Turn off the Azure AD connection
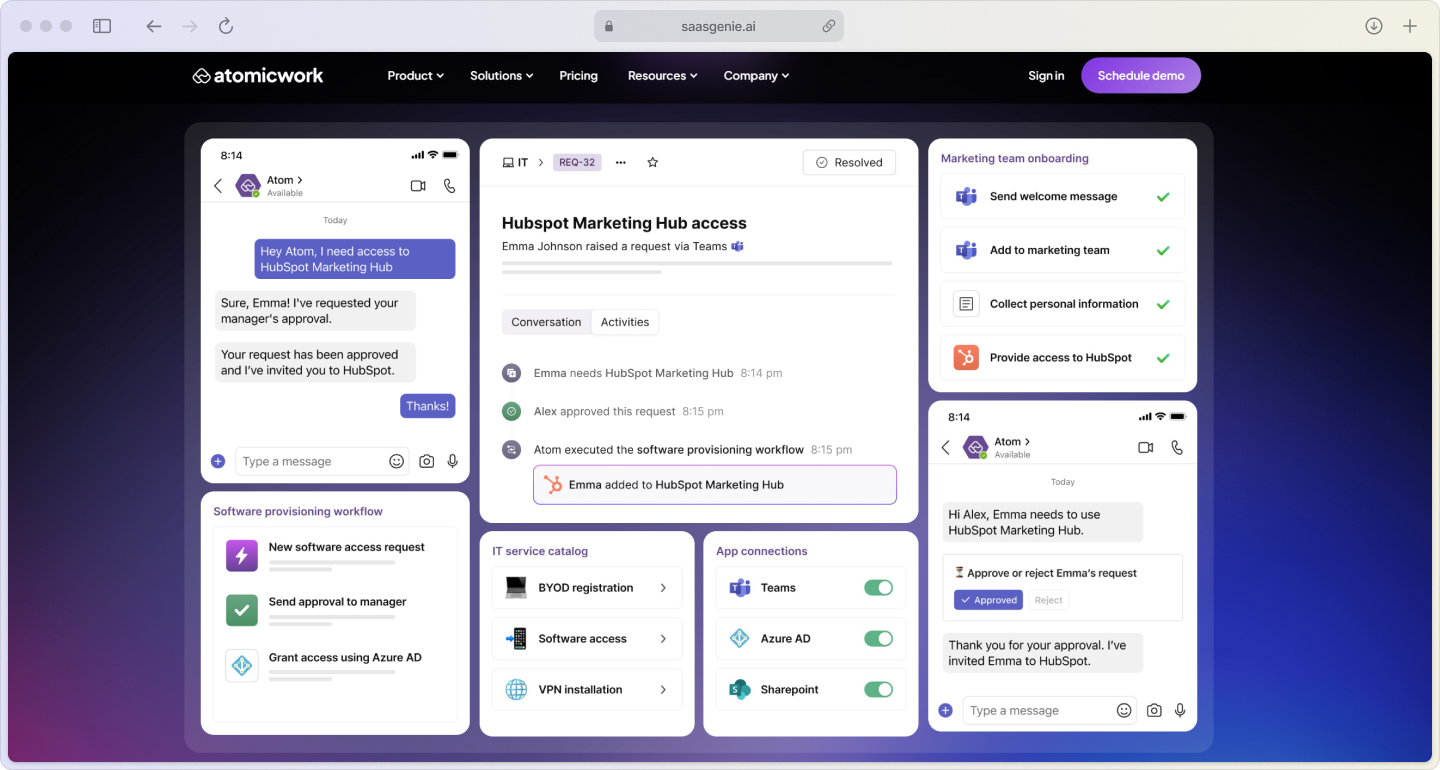This screenshot has width=1440, height=770. (x=878, y=638)
